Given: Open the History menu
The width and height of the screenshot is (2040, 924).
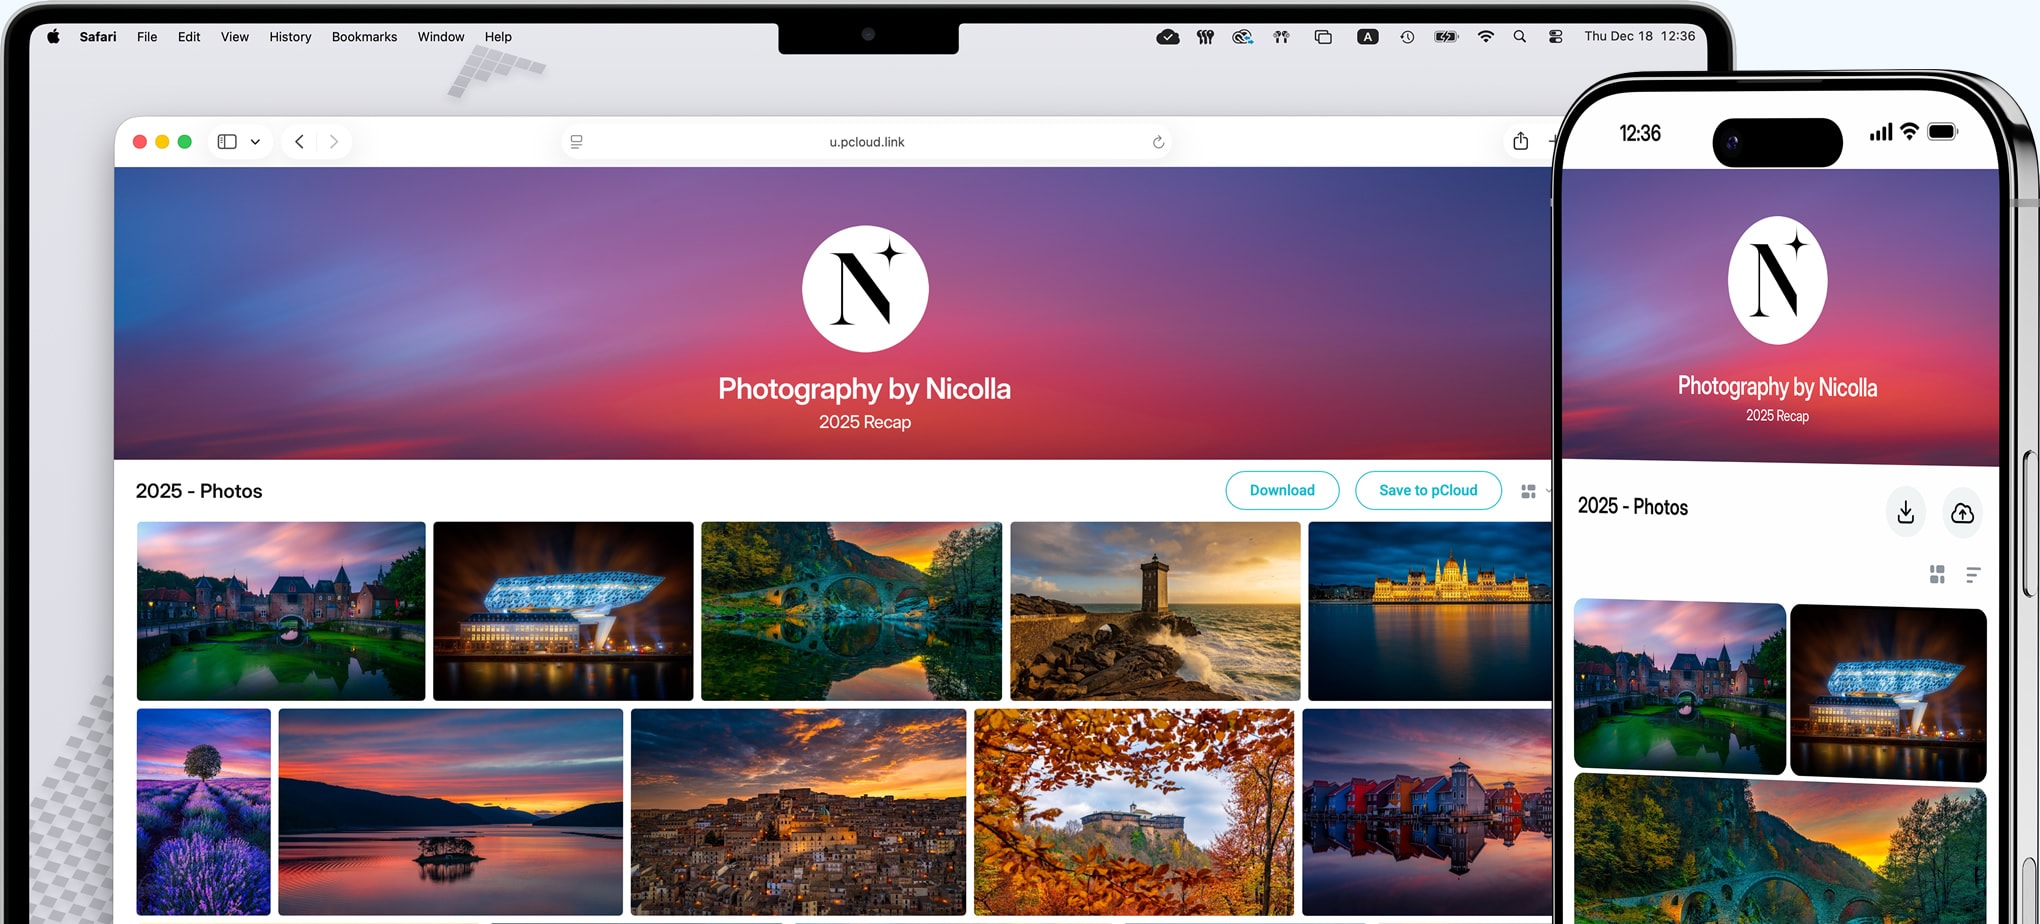Looking at the screenshot, I should 290,37.
